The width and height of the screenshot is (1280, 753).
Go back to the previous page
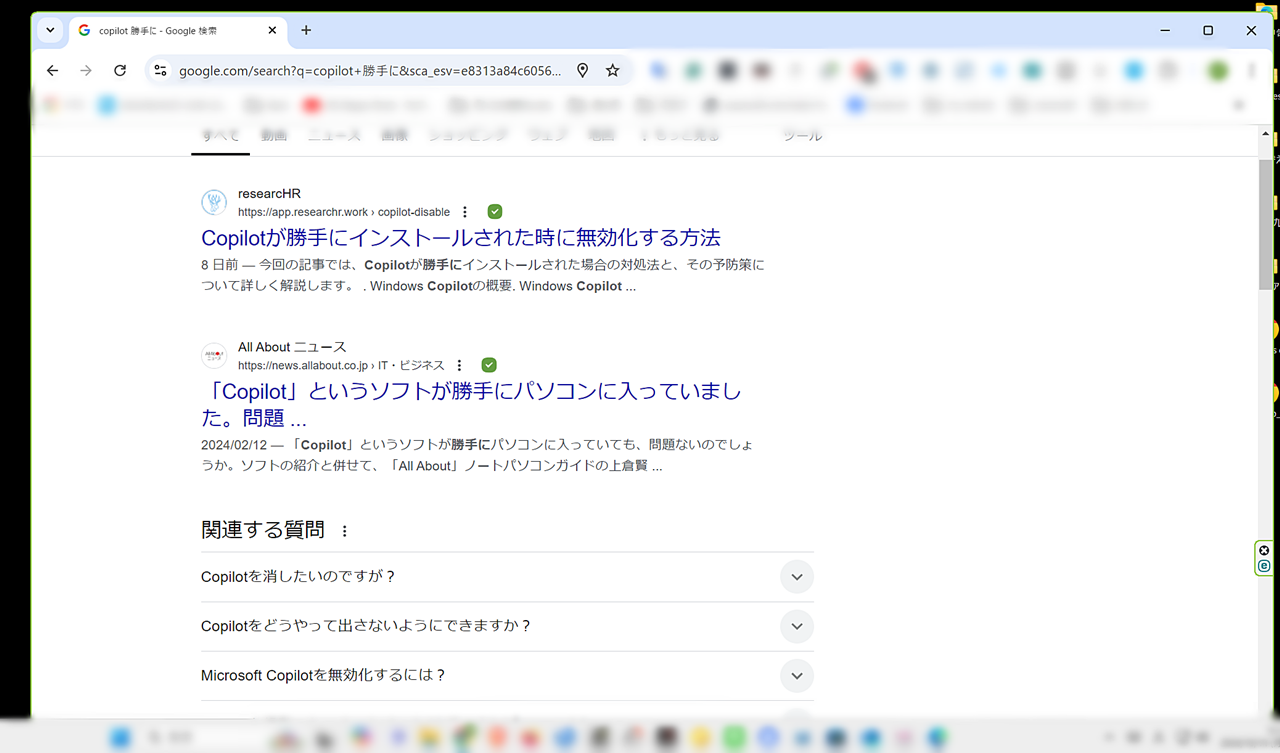coord(53,70)
